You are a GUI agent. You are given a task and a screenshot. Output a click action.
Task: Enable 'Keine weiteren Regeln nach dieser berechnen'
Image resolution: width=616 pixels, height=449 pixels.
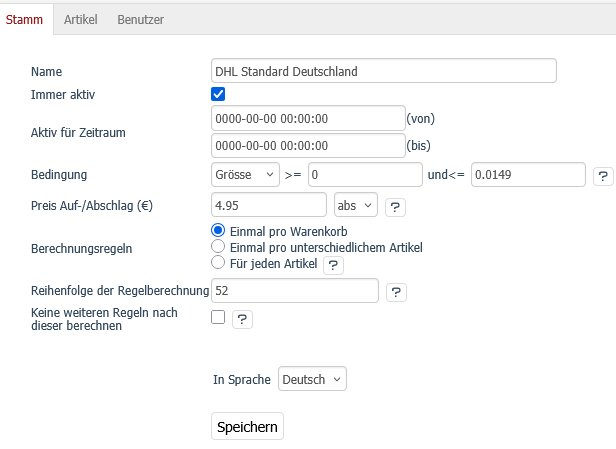click(x=218, y=318)
